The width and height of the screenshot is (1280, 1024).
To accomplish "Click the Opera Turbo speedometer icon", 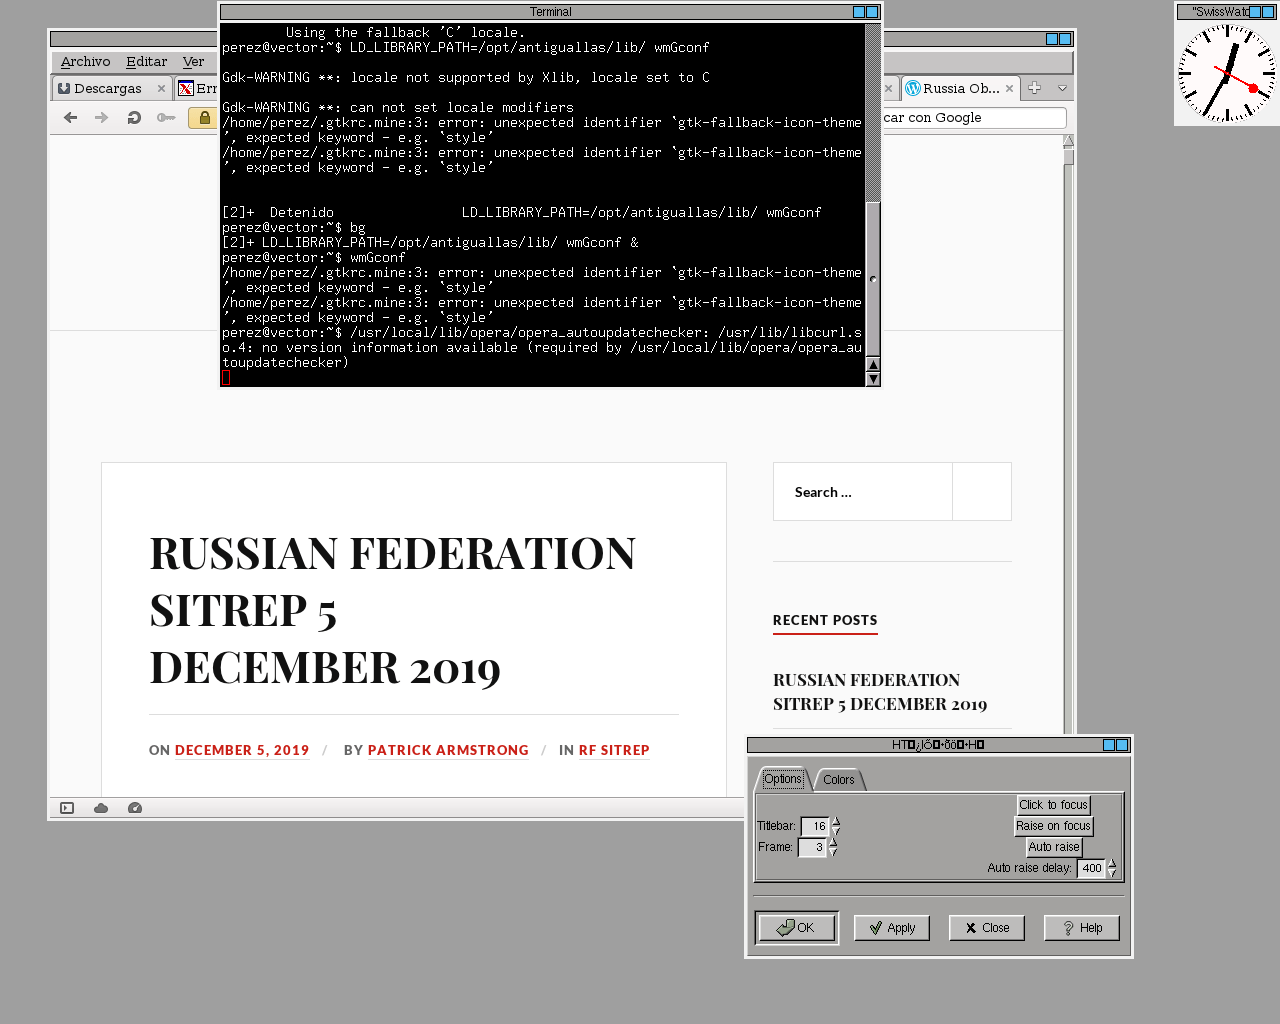I will tap(135, 808).
